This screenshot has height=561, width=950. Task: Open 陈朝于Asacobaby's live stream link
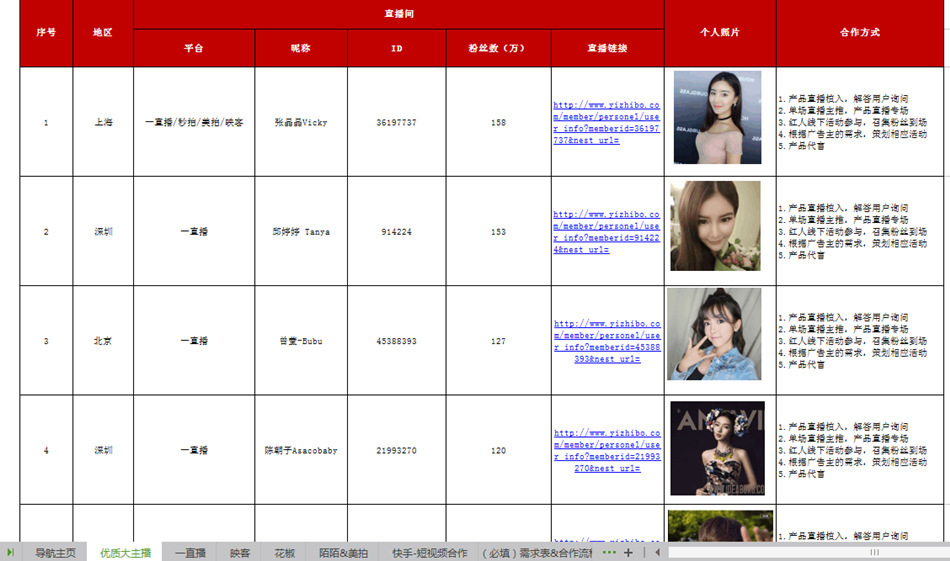(606, 451)
